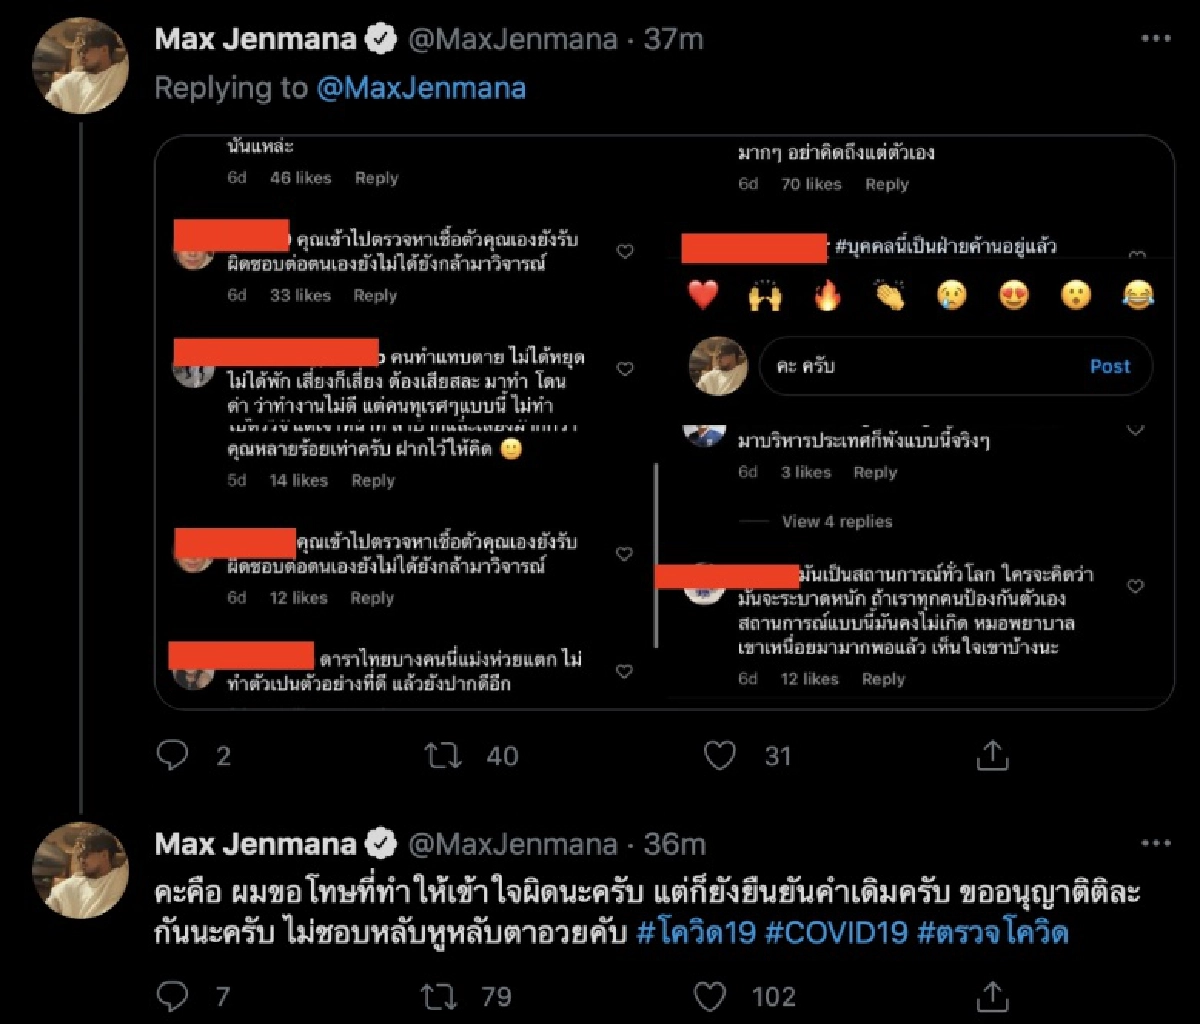The image size is (1200, 1024).
Task: Like the first tweet with 31 likes
Action: point(720,756)
